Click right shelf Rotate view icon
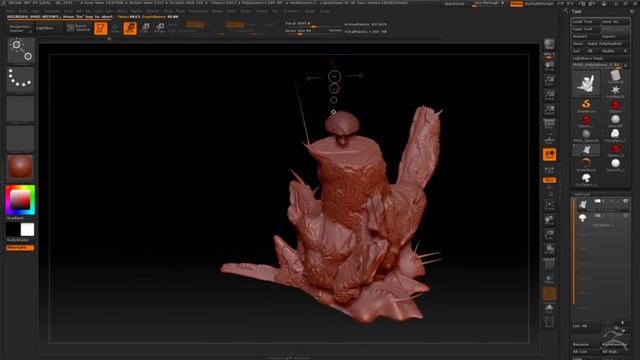The image size is (640, 360). pyautogui.click(x=549, y=249)
